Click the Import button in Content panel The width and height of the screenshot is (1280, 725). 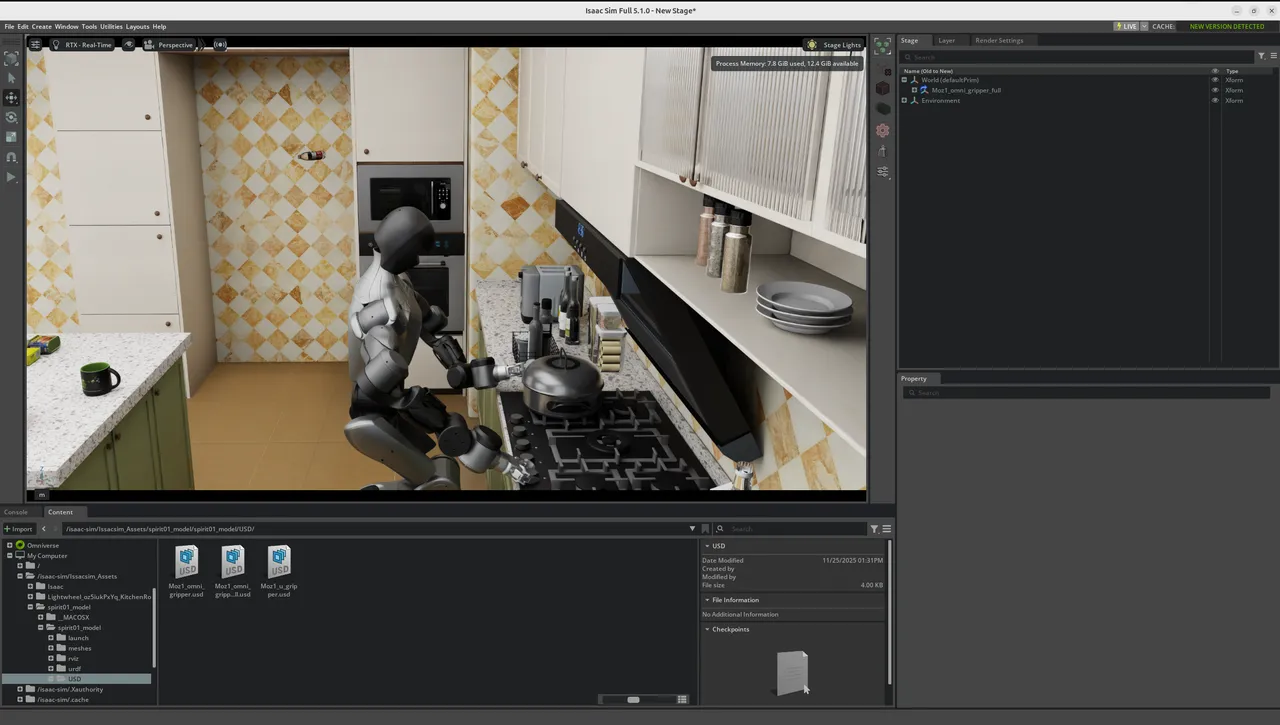19,529
